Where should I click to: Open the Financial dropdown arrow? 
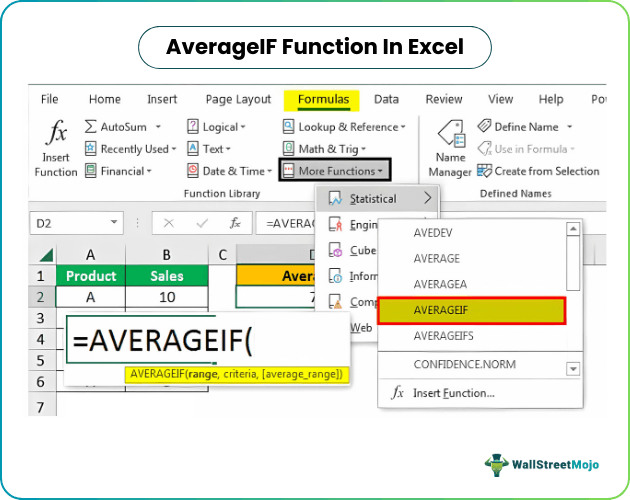(149, 171)
